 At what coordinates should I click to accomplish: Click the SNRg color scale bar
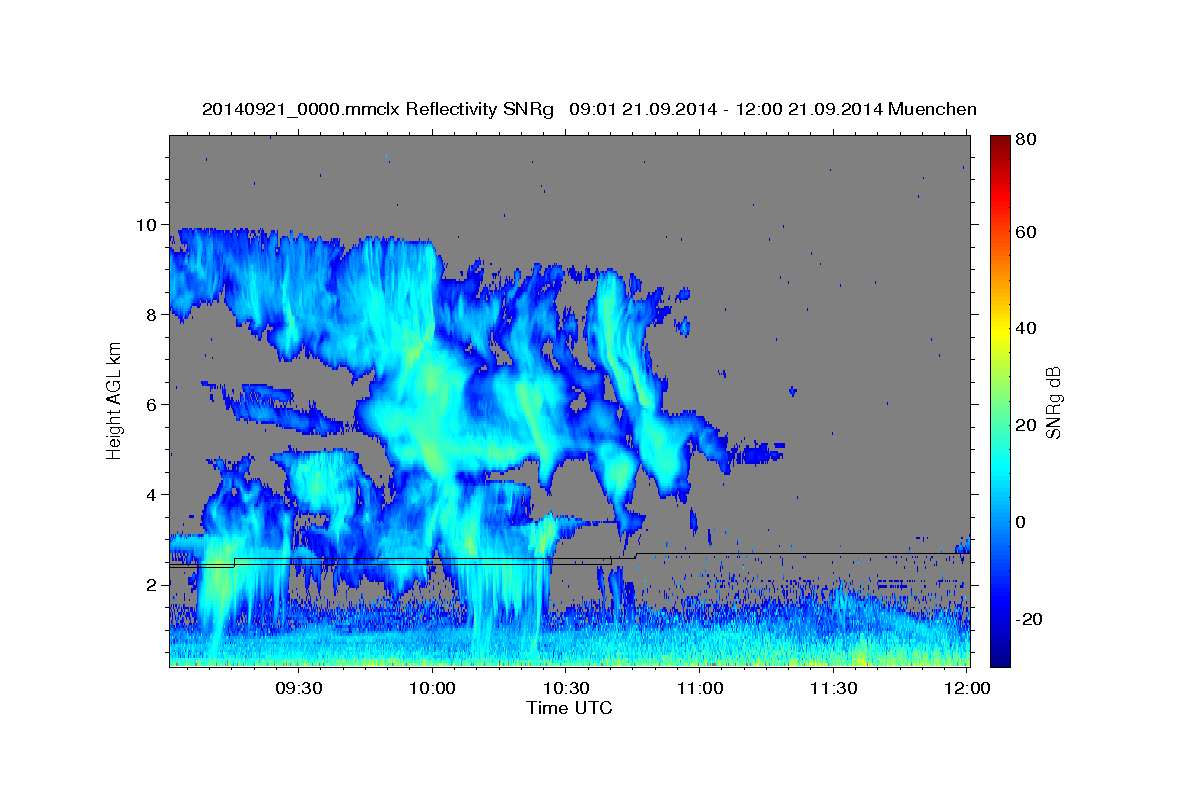(1000, 401)
